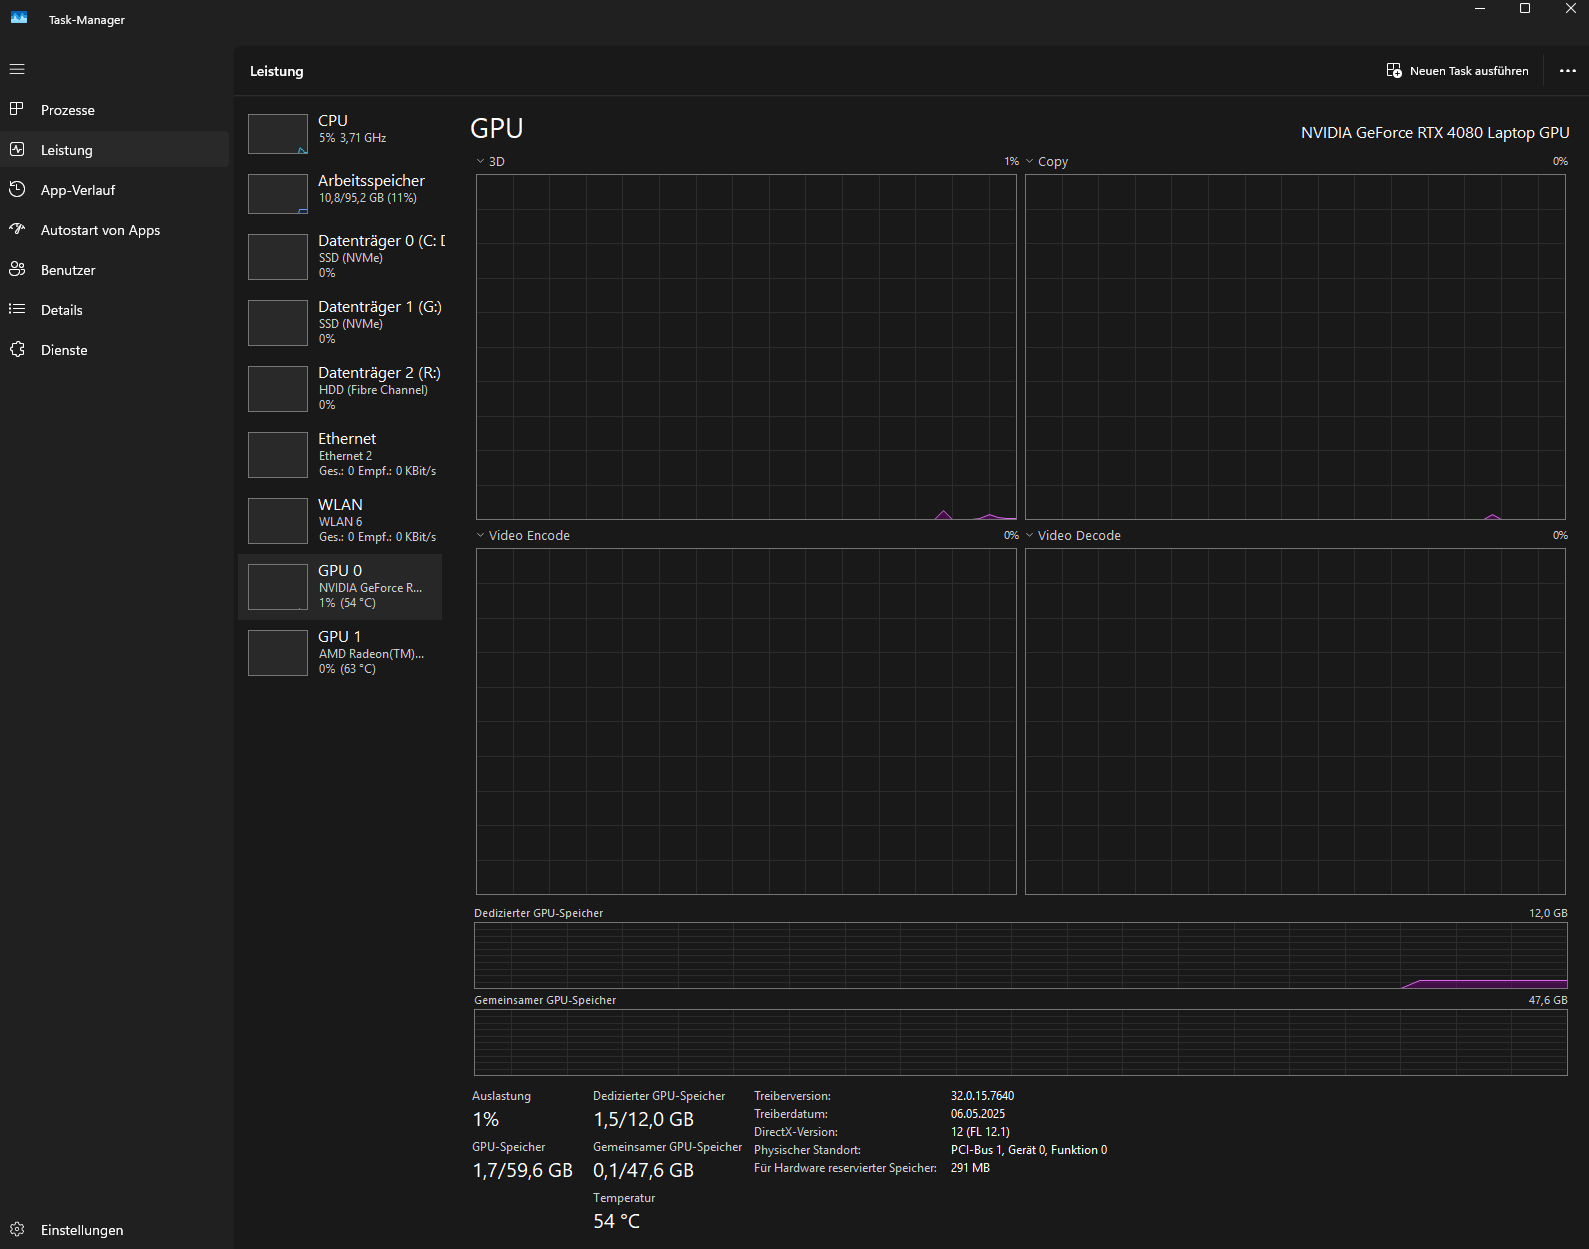Show the Benutzer page
The width and height of the screenshot is (1589, 1249).
click(115, 270)
